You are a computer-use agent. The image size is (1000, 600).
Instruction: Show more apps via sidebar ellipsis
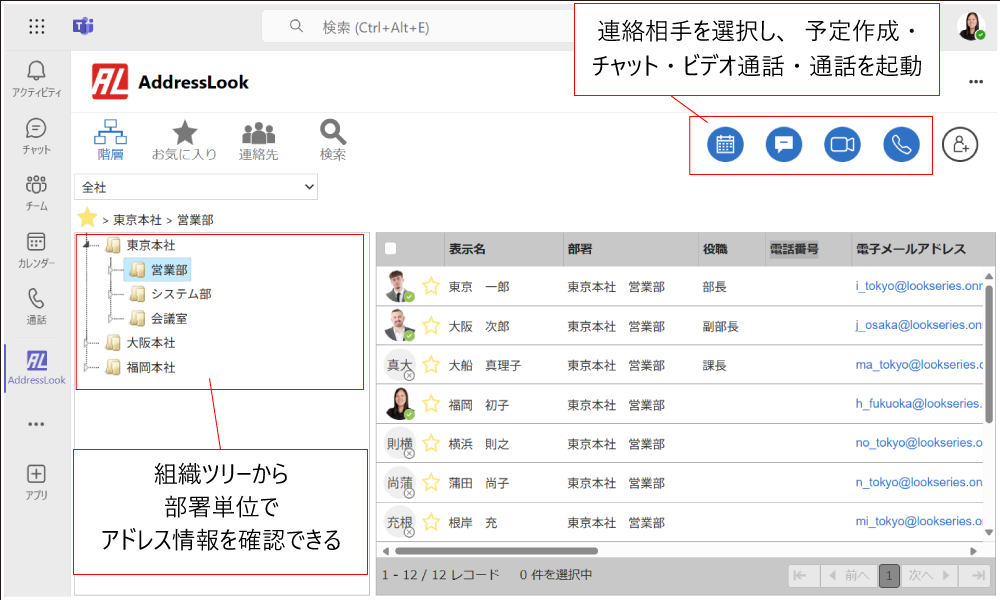point(36,424)
